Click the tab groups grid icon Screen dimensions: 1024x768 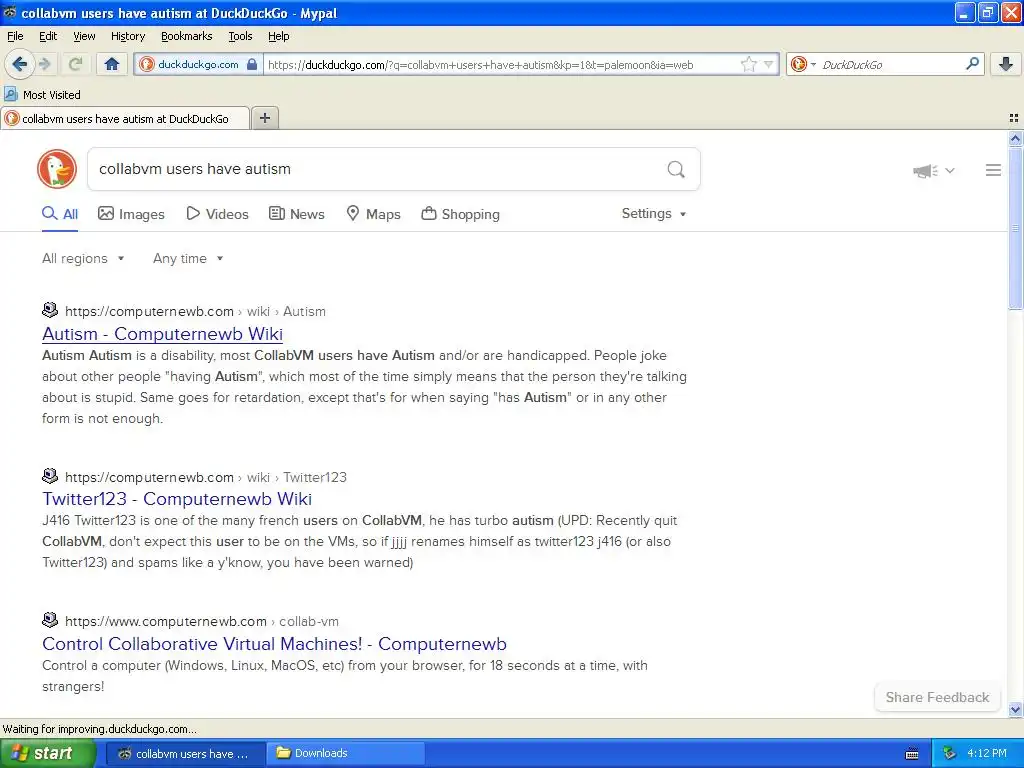click(1014, 118)
